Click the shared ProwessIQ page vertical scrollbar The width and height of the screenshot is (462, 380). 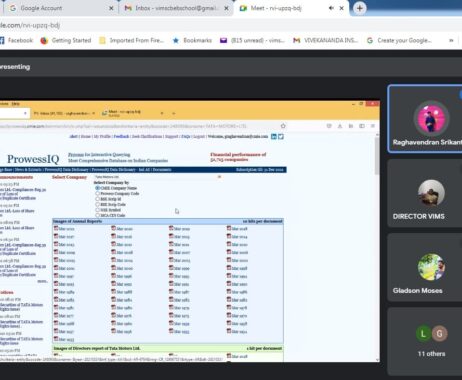tap(377, 247)
